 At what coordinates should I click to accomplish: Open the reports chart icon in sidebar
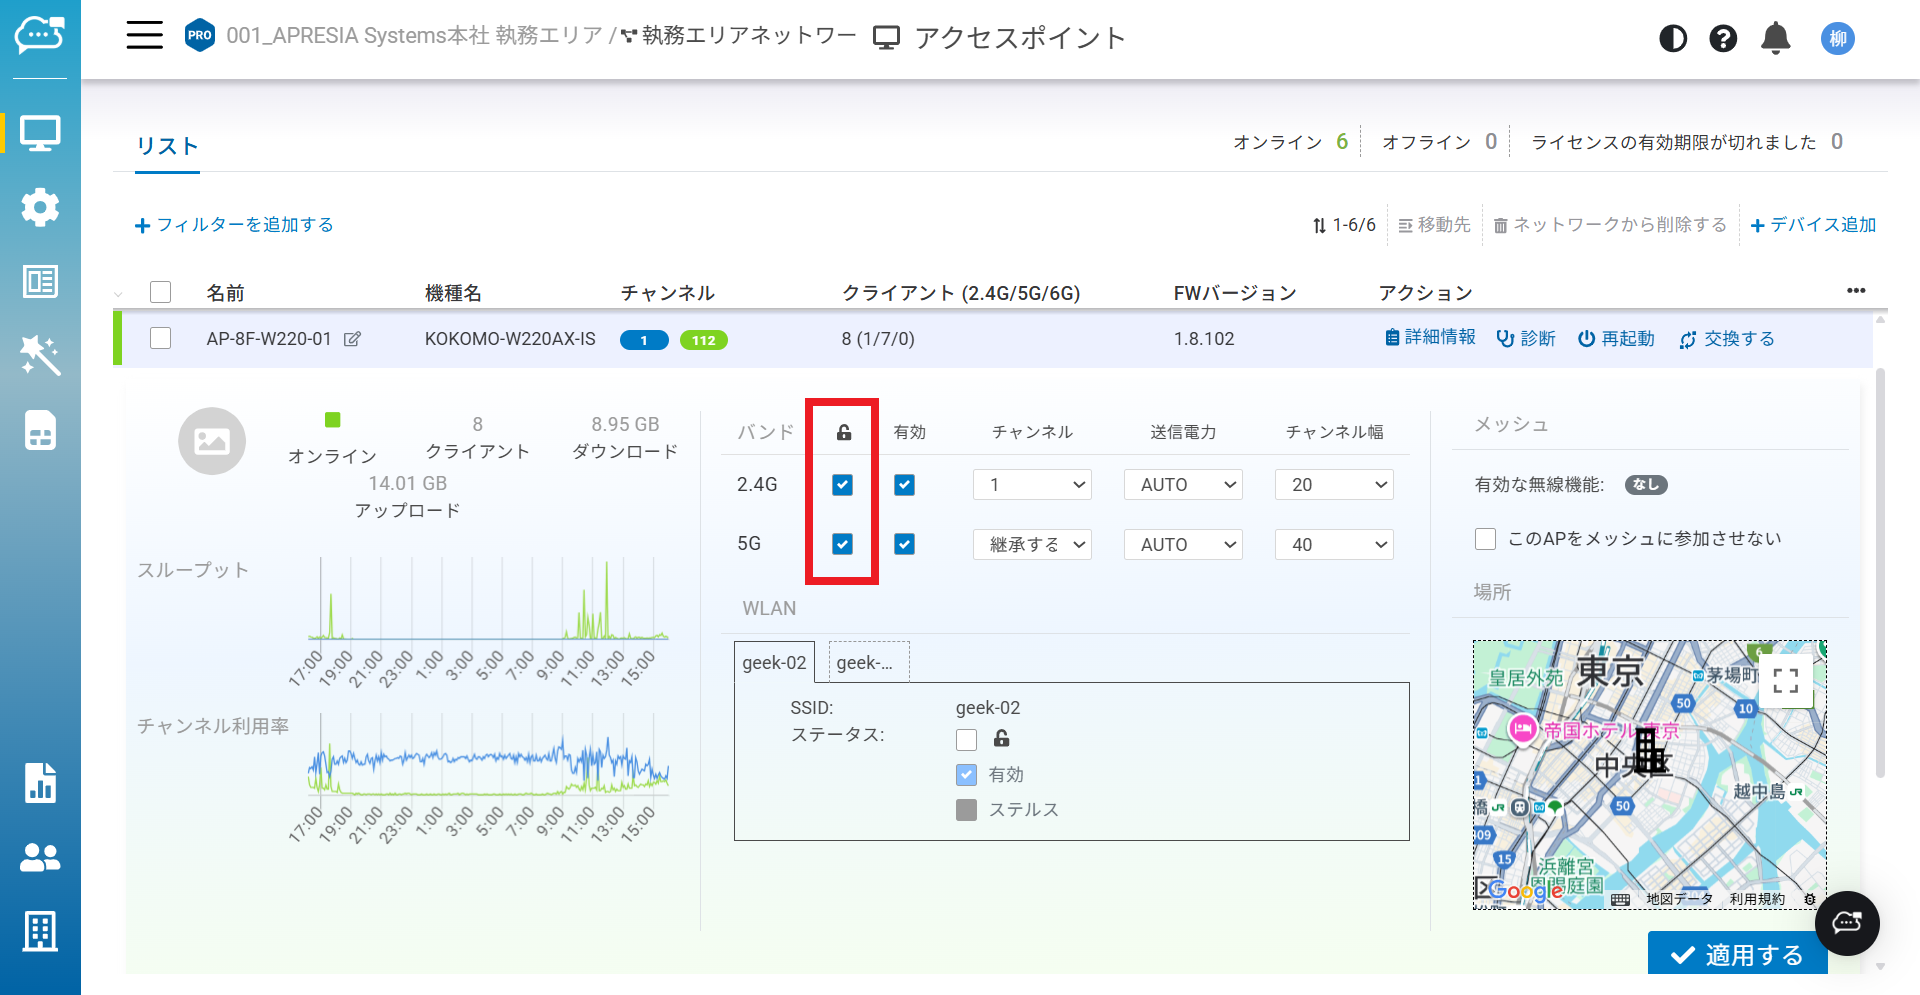(40, 783)
